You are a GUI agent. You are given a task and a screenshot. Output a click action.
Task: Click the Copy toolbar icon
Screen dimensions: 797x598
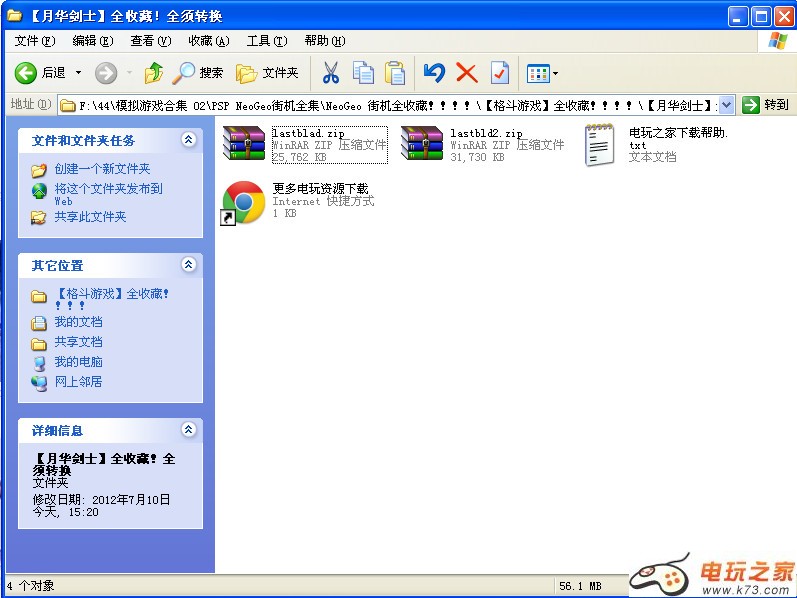coord(363,73)
